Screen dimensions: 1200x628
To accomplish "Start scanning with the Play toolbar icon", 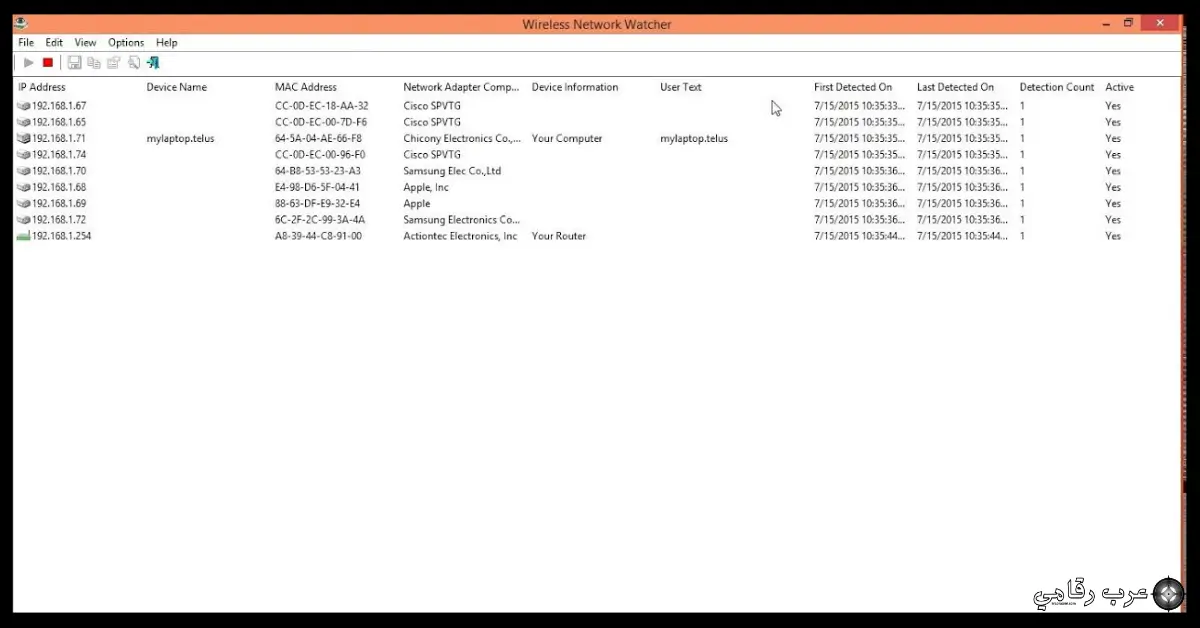I will tap(28, 62).
